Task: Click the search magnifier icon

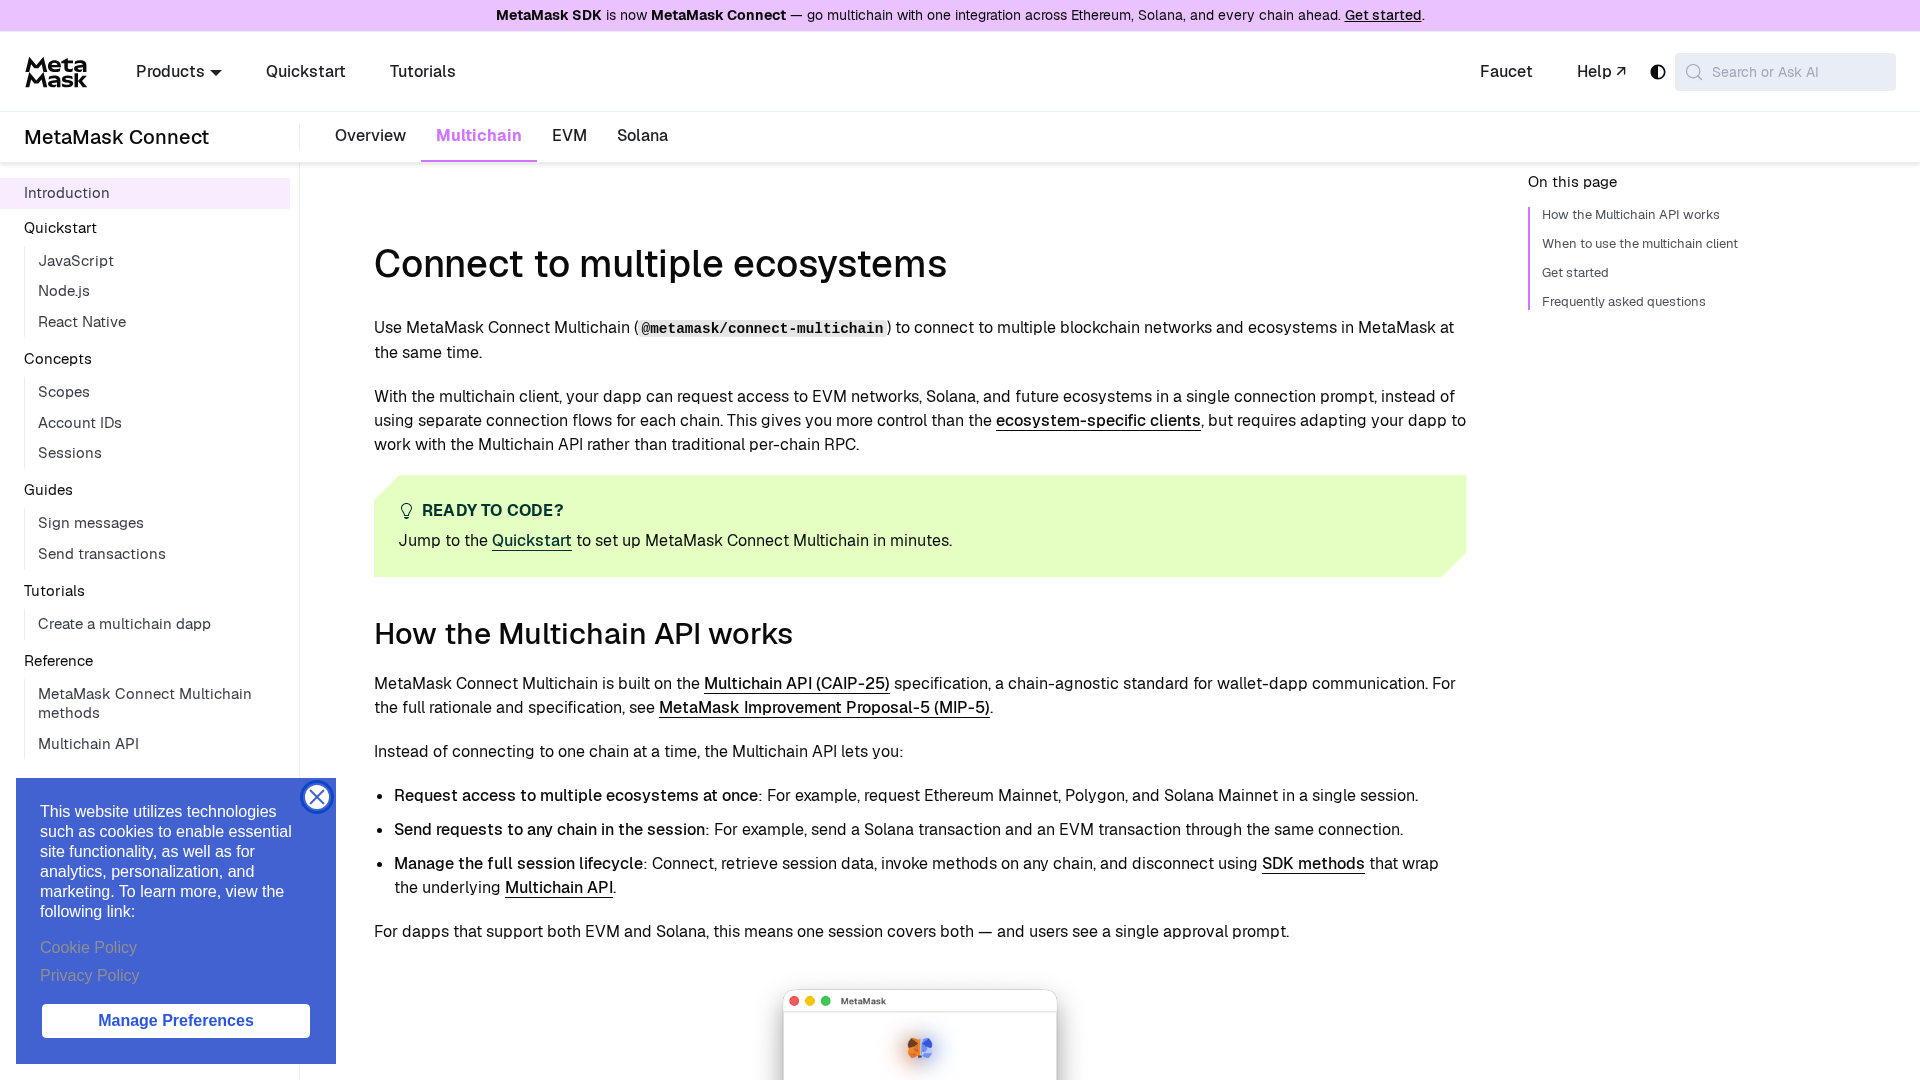Action: click(1694, 72)
